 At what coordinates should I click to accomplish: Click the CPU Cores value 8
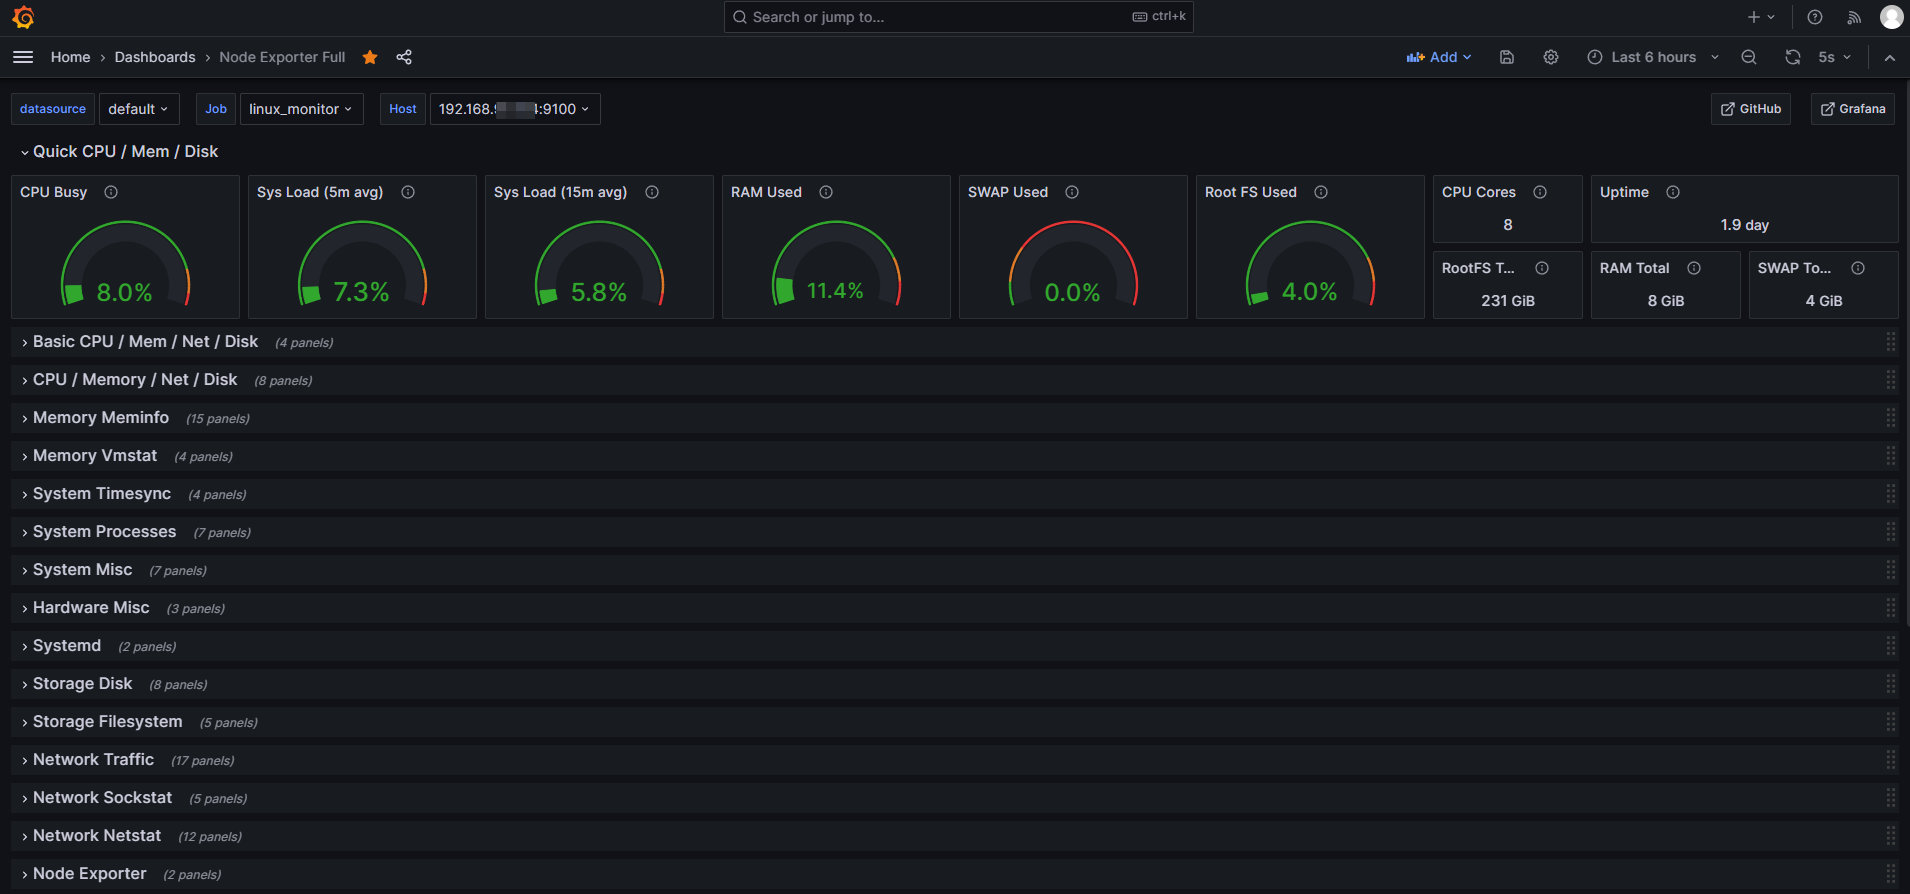[1508, 225]
